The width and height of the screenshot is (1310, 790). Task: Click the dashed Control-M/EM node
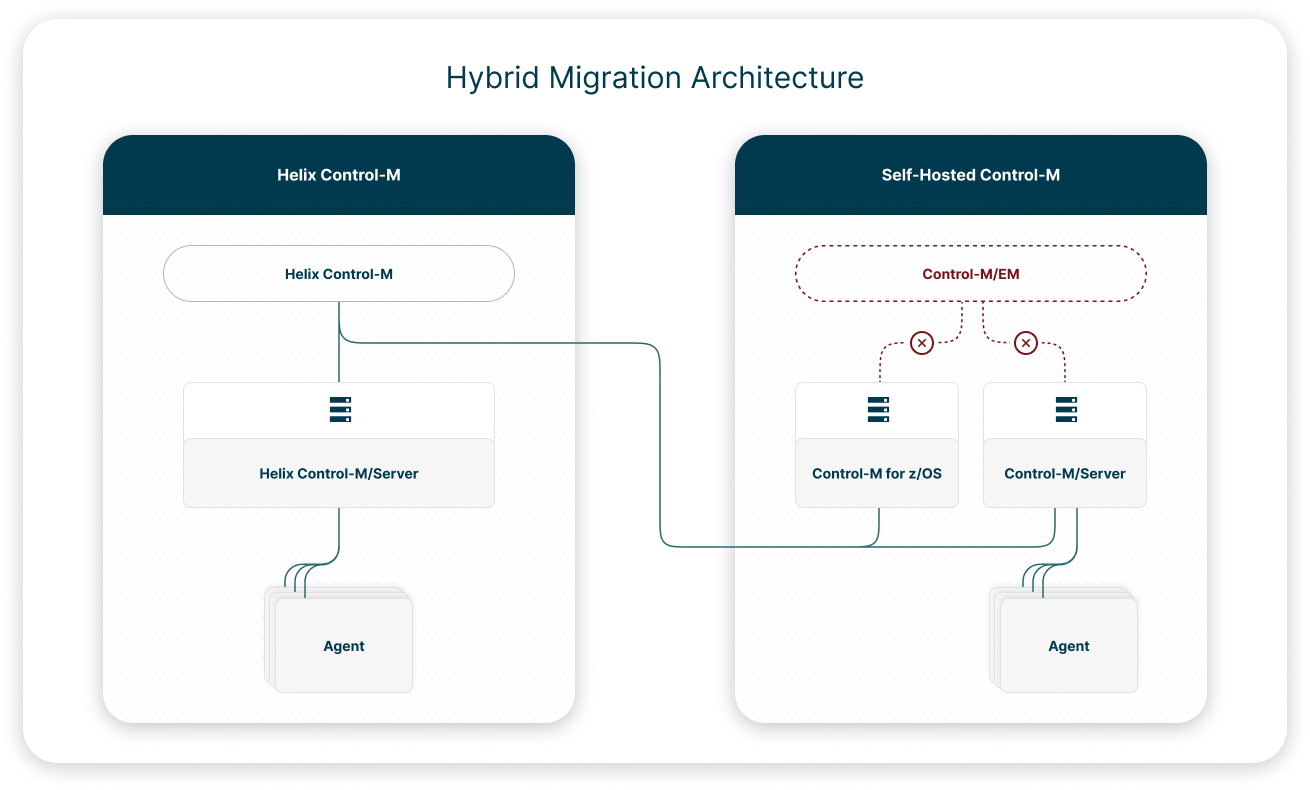[970, 273]
